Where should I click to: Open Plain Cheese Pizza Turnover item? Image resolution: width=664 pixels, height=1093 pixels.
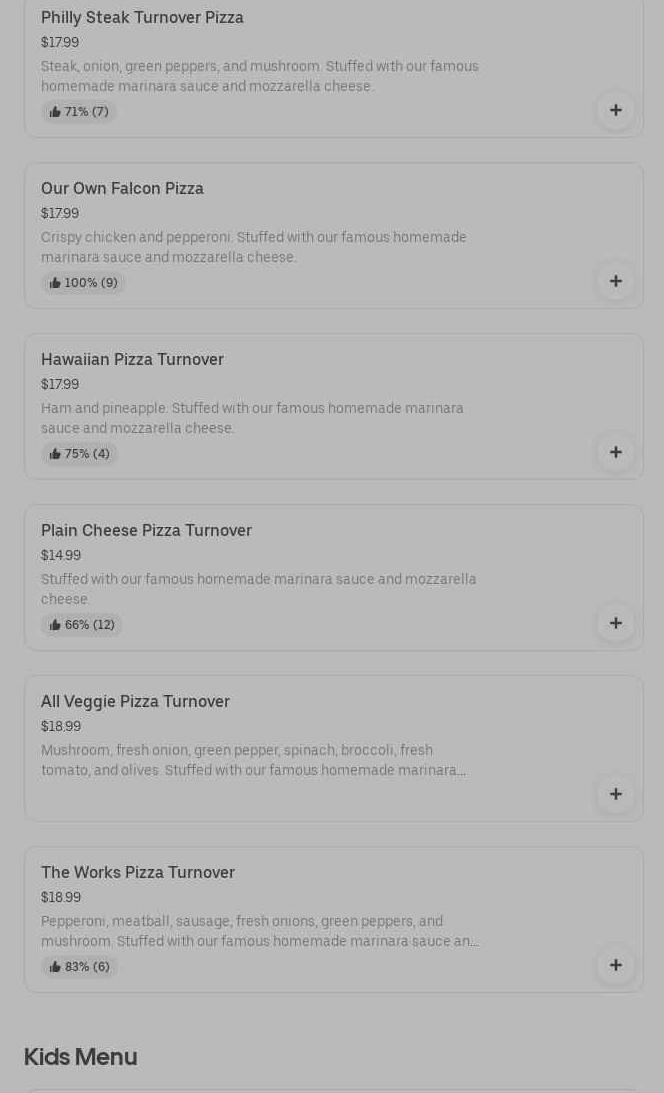(146, 530)
